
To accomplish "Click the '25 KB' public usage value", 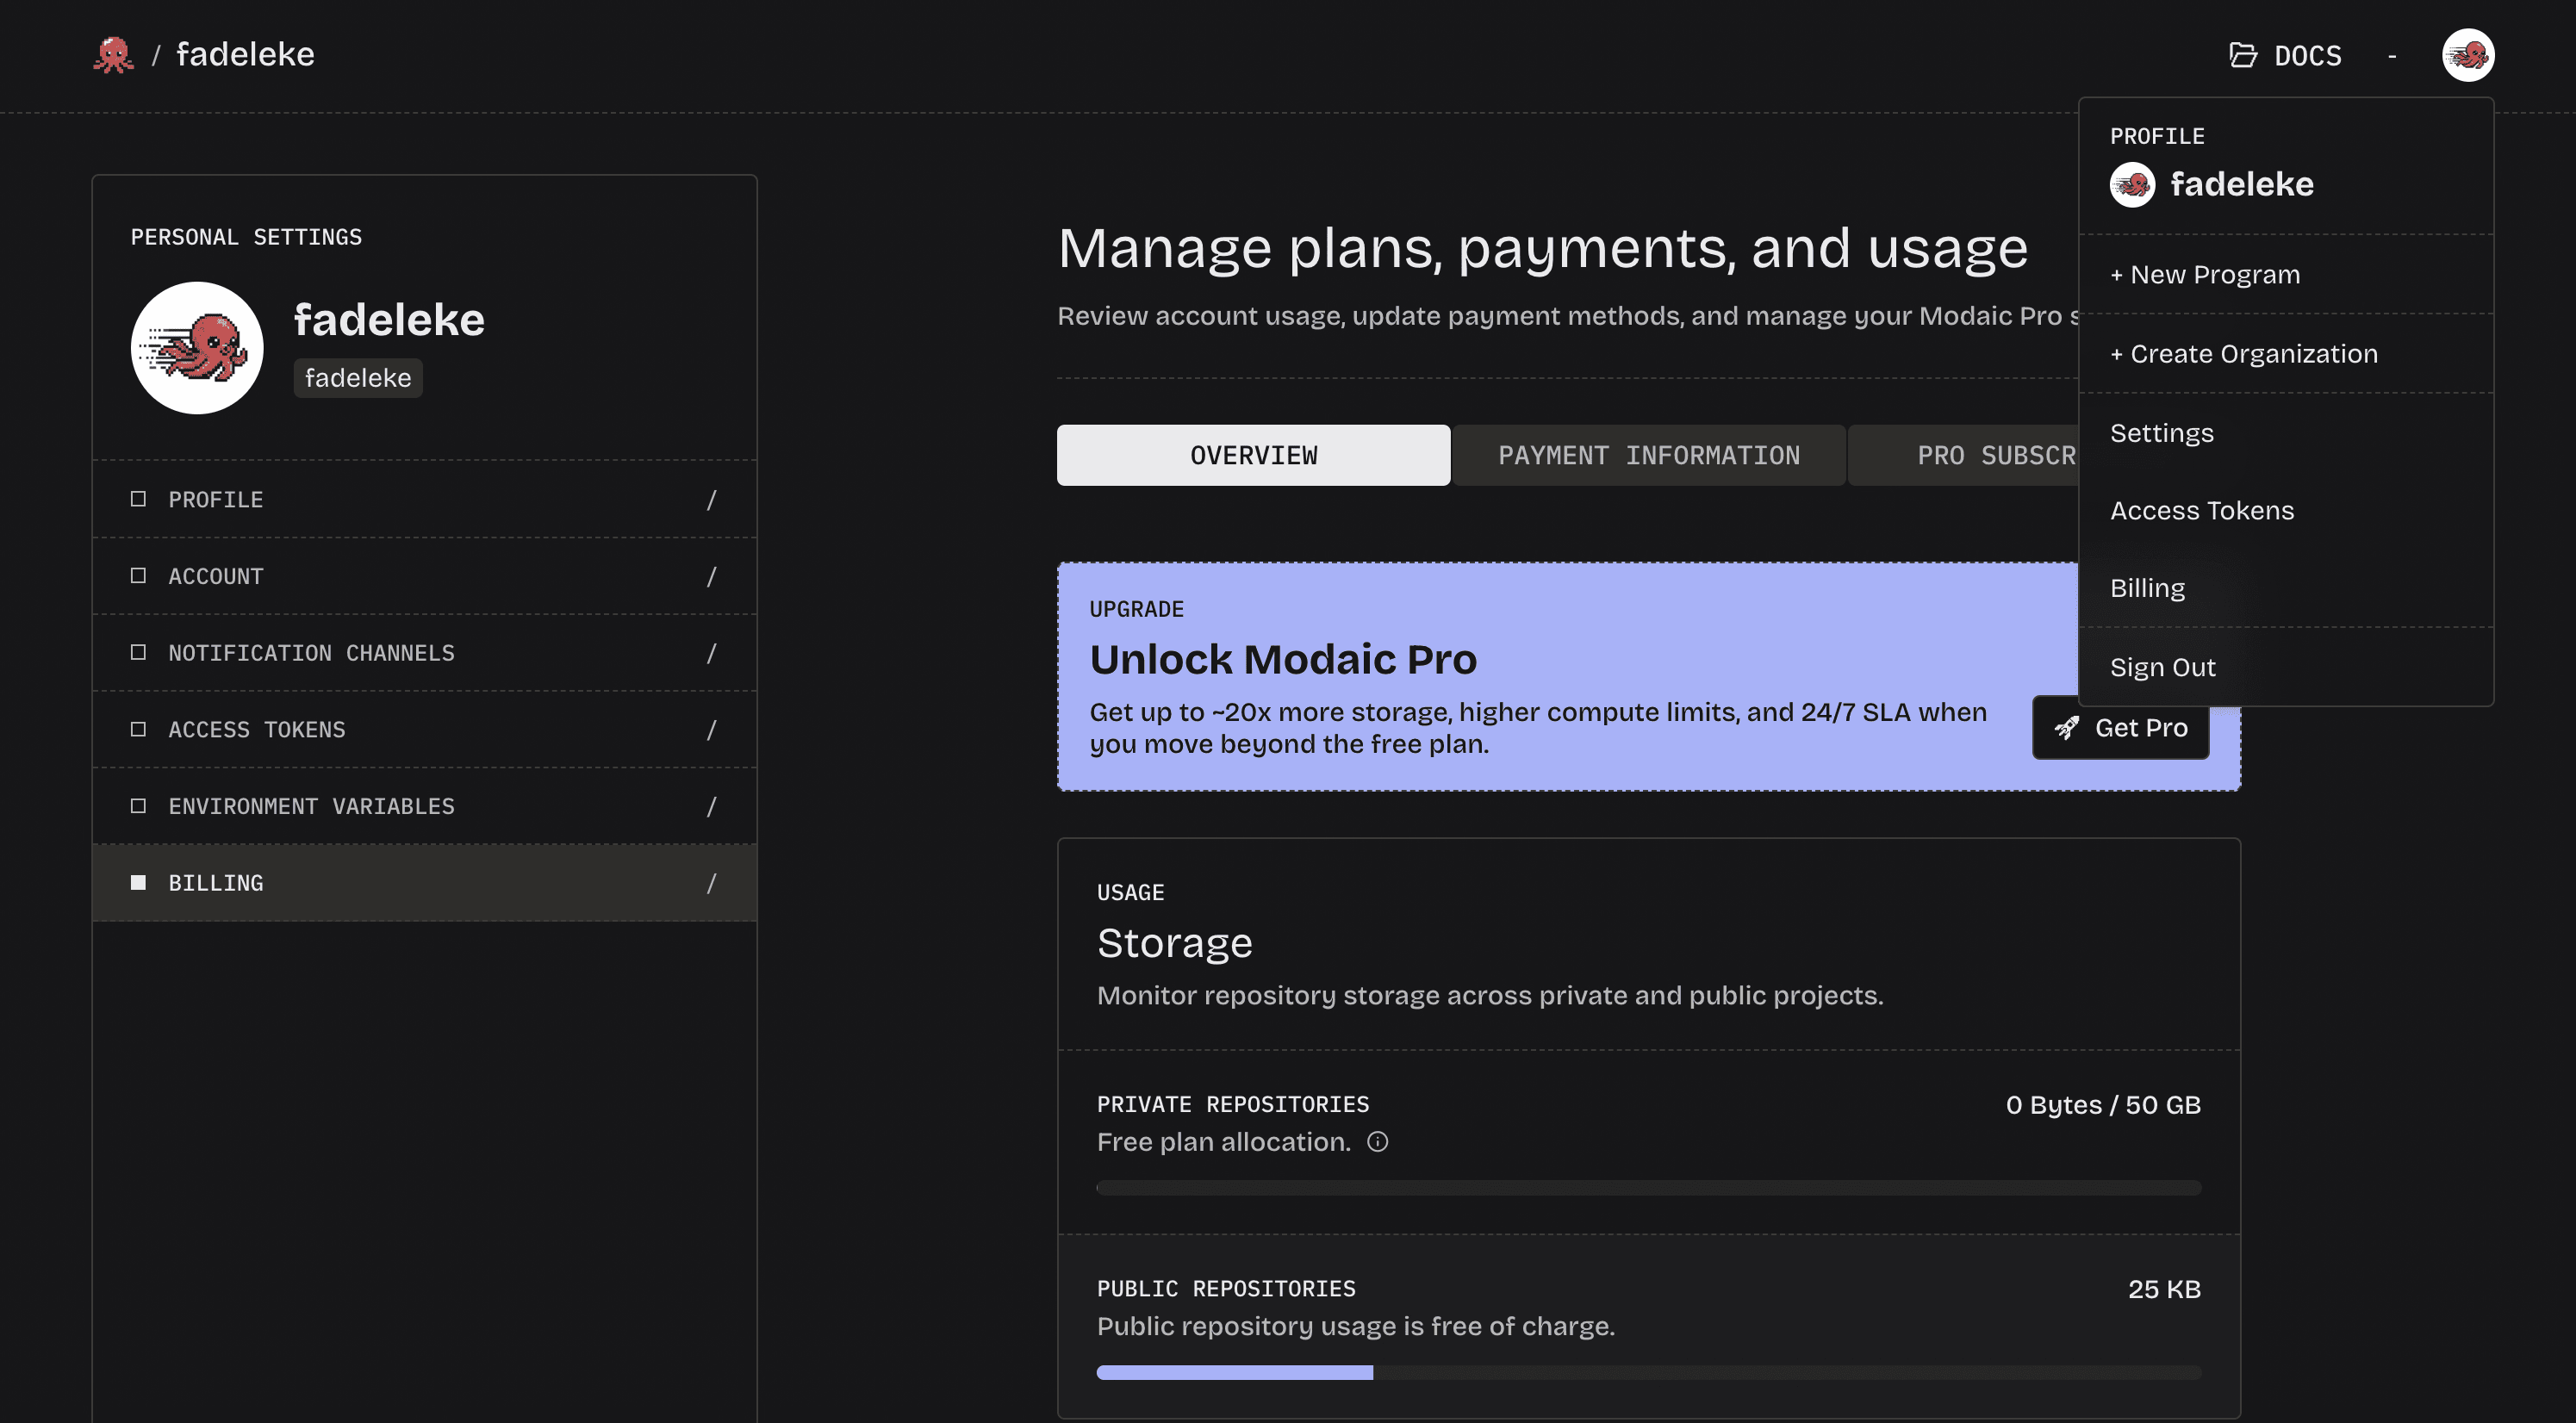I will [2164, 1289].
